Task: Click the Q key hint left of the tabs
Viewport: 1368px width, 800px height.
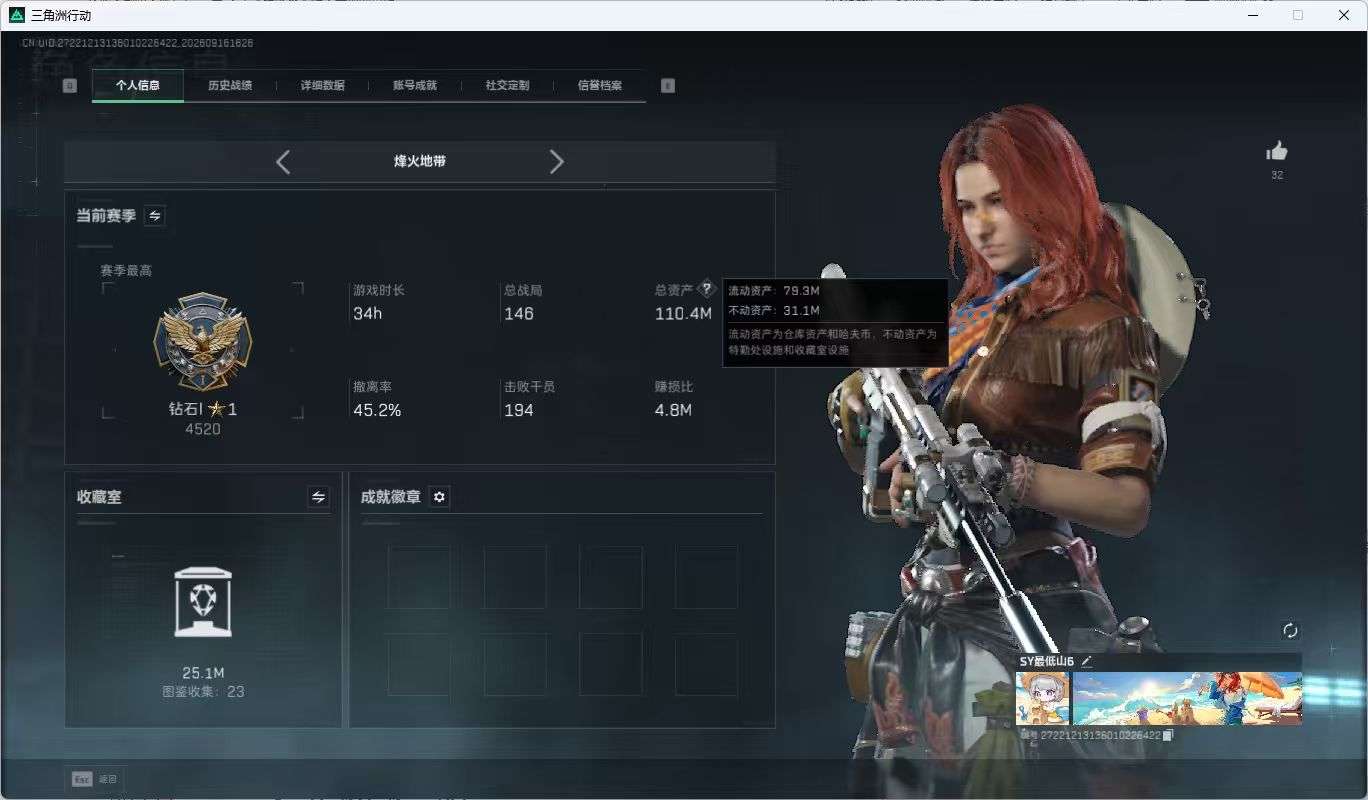Action: [69, 86]
